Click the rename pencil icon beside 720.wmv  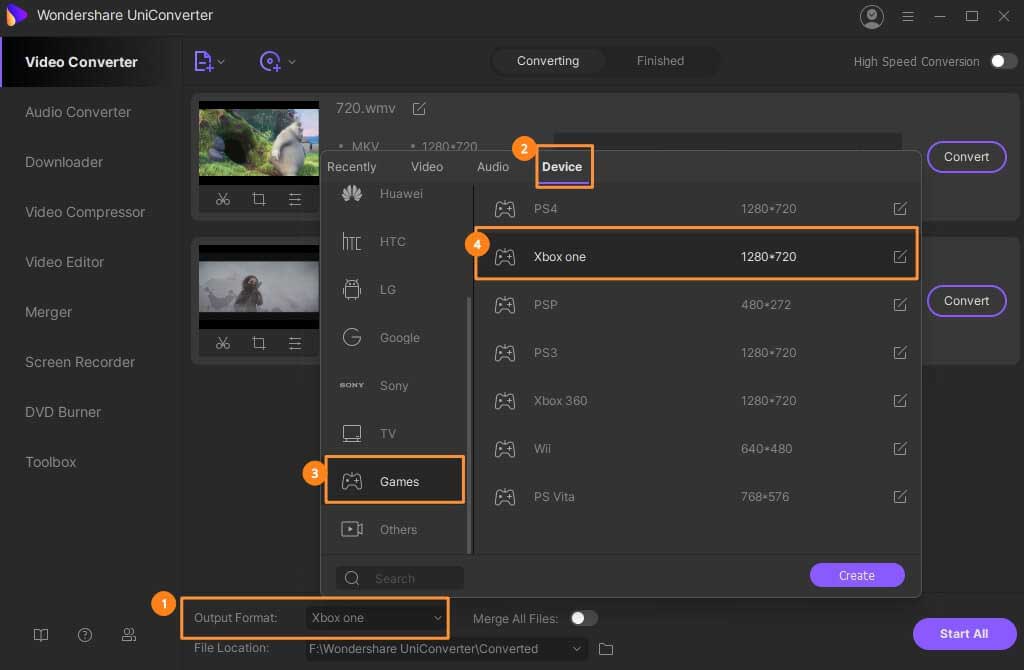click(x=419, y=108)
